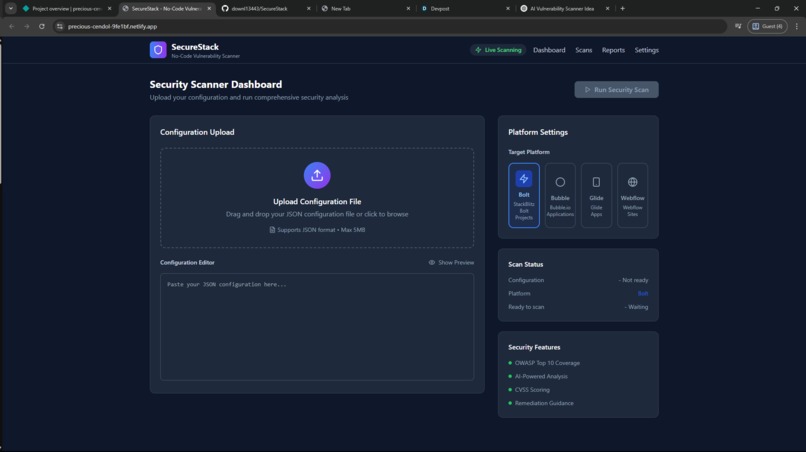Click the browser address bar URL
The image size is (806, 452).
pos(113,26)
